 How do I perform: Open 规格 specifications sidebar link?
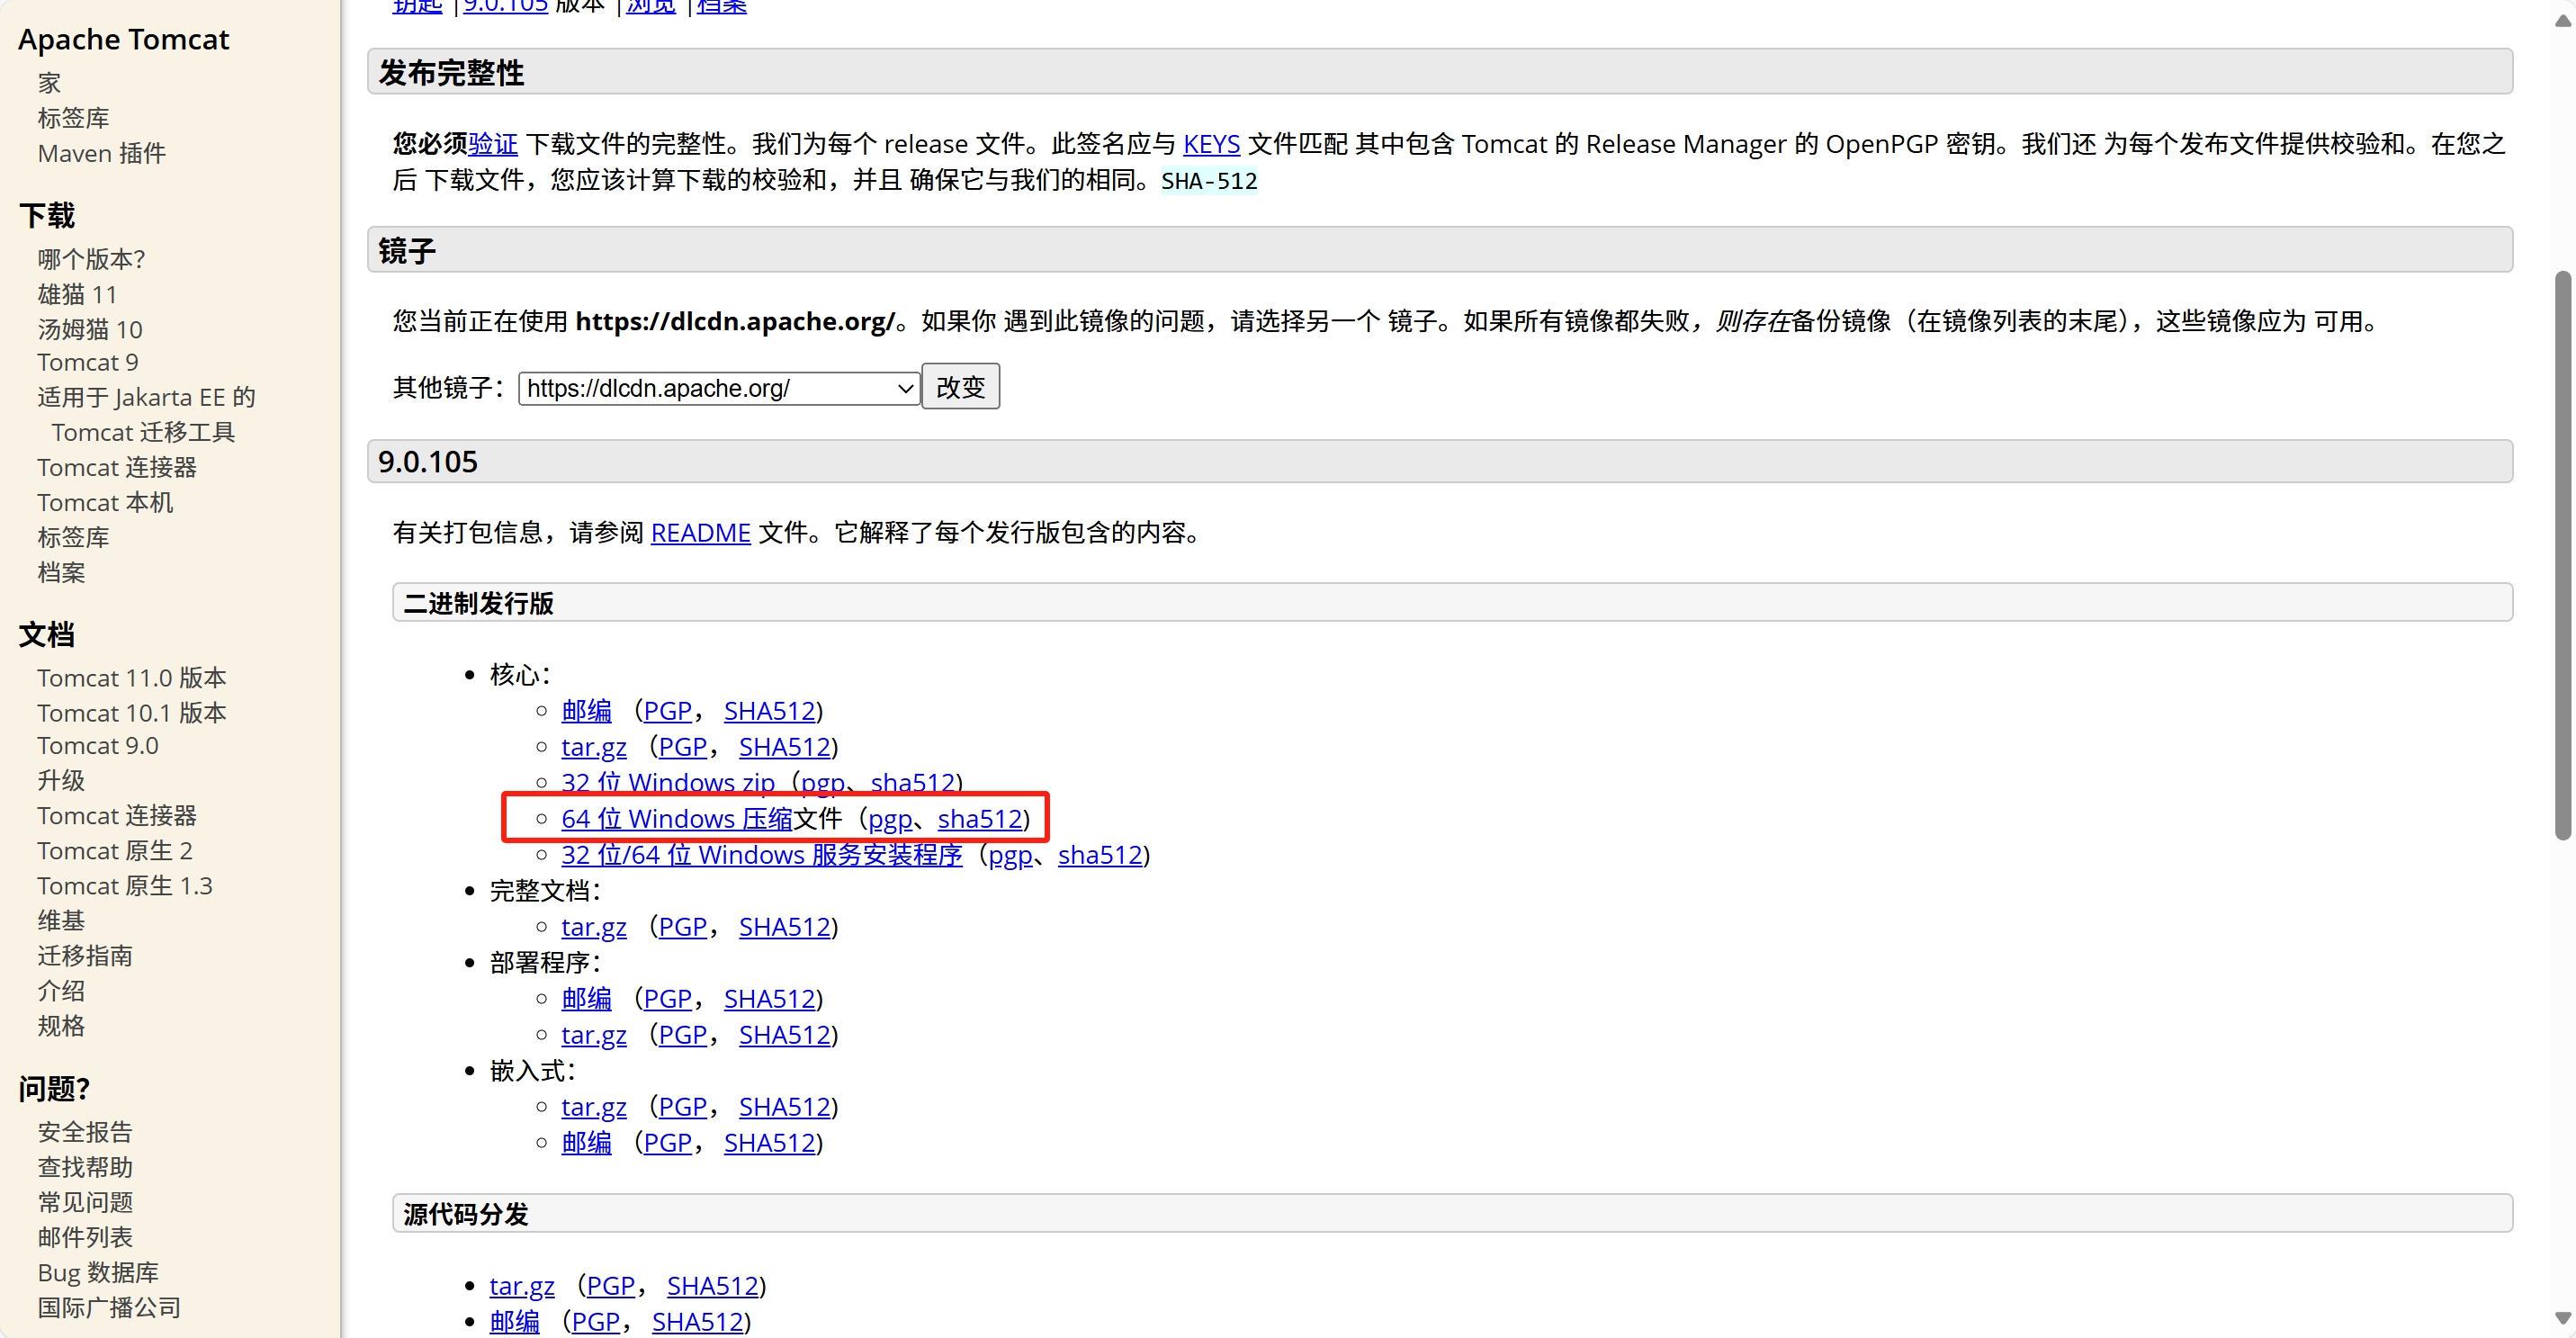(62, 1025)
